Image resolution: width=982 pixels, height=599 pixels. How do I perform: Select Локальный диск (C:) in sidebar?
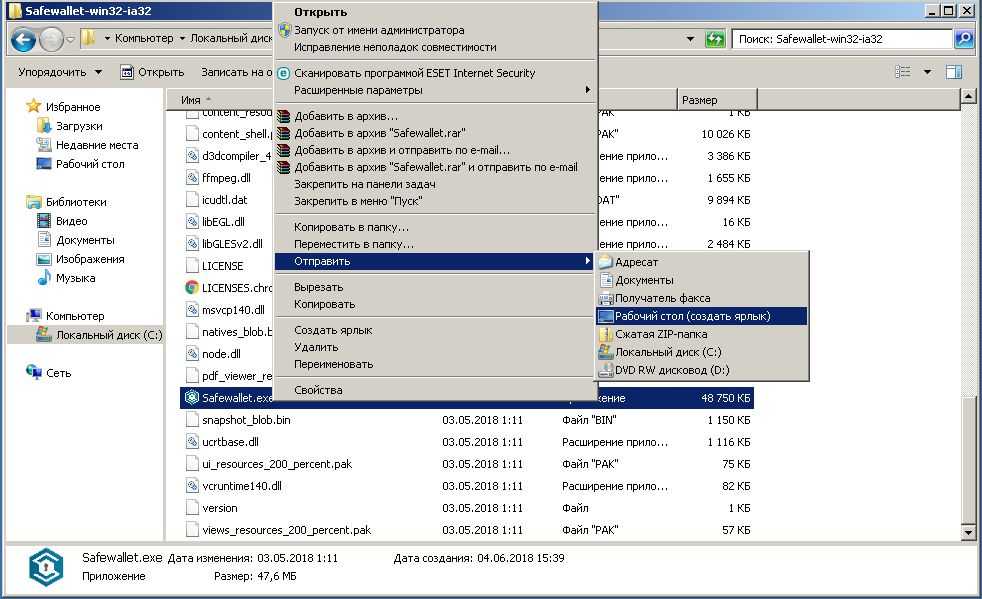pos(109,335)
